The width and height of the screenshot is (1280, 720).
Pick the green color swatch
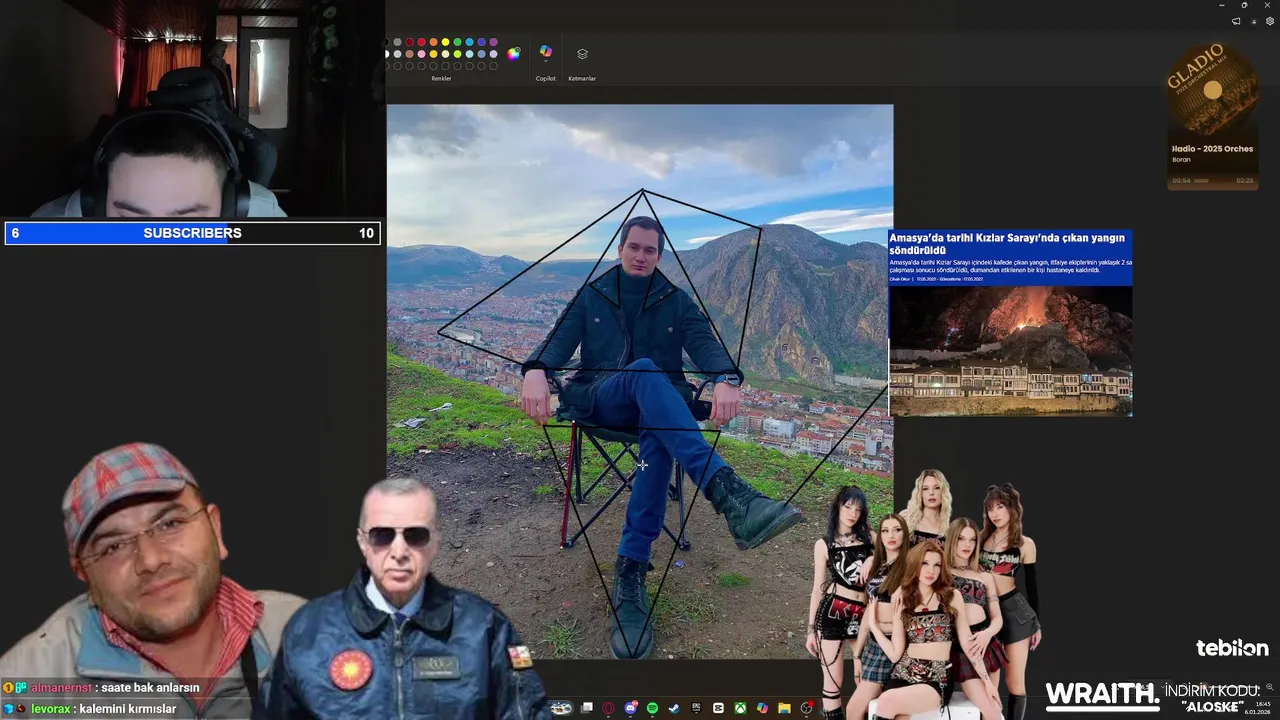point(457,42)
